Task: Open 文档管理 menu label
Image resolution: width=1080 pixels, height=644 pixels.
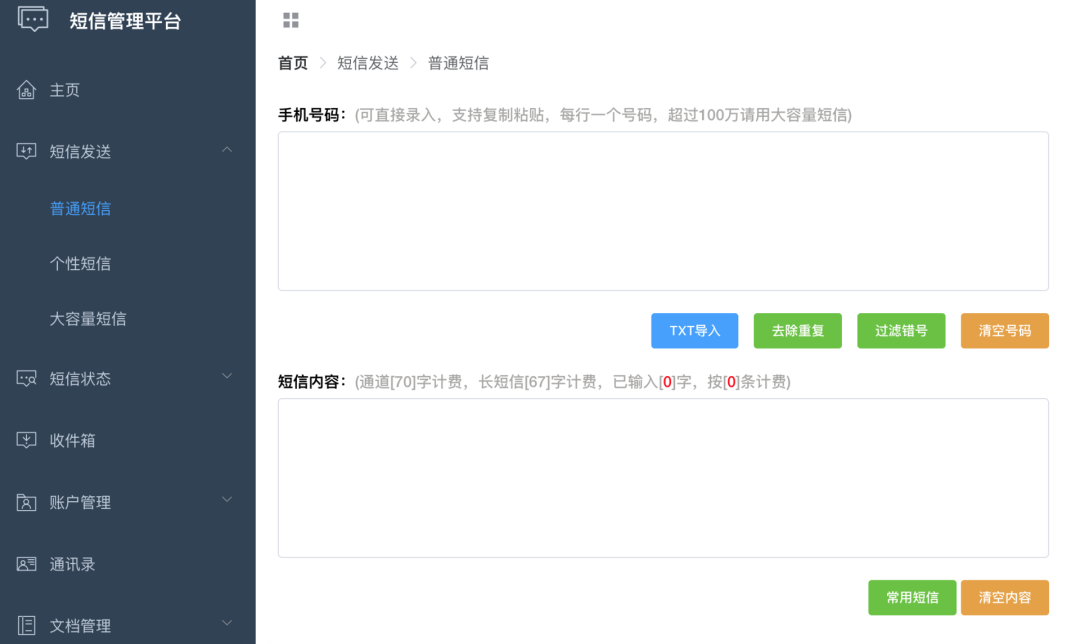Action: tap(80, 626)
